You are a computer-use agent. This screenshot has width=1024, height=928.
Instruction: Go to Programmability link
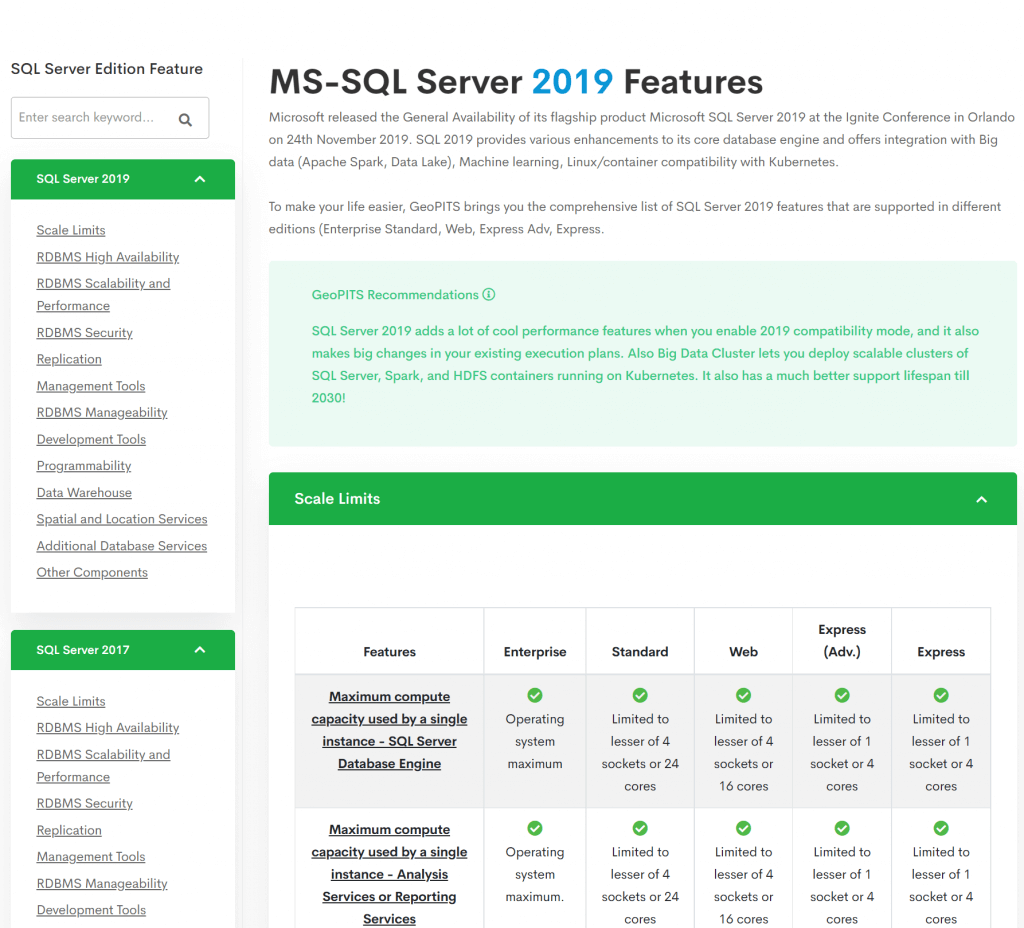(x=84, y=466)
